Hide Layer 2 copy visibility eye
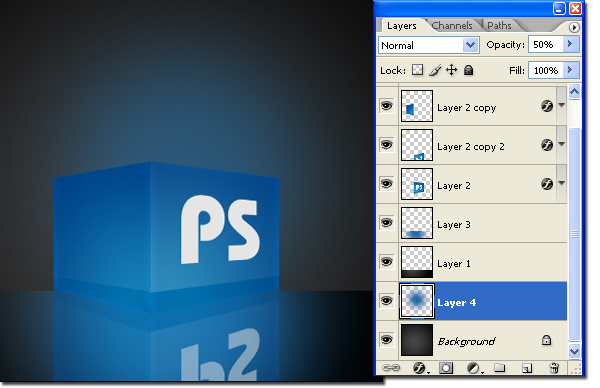The height and width of the screenshot is (388, 600). [387, 106]
